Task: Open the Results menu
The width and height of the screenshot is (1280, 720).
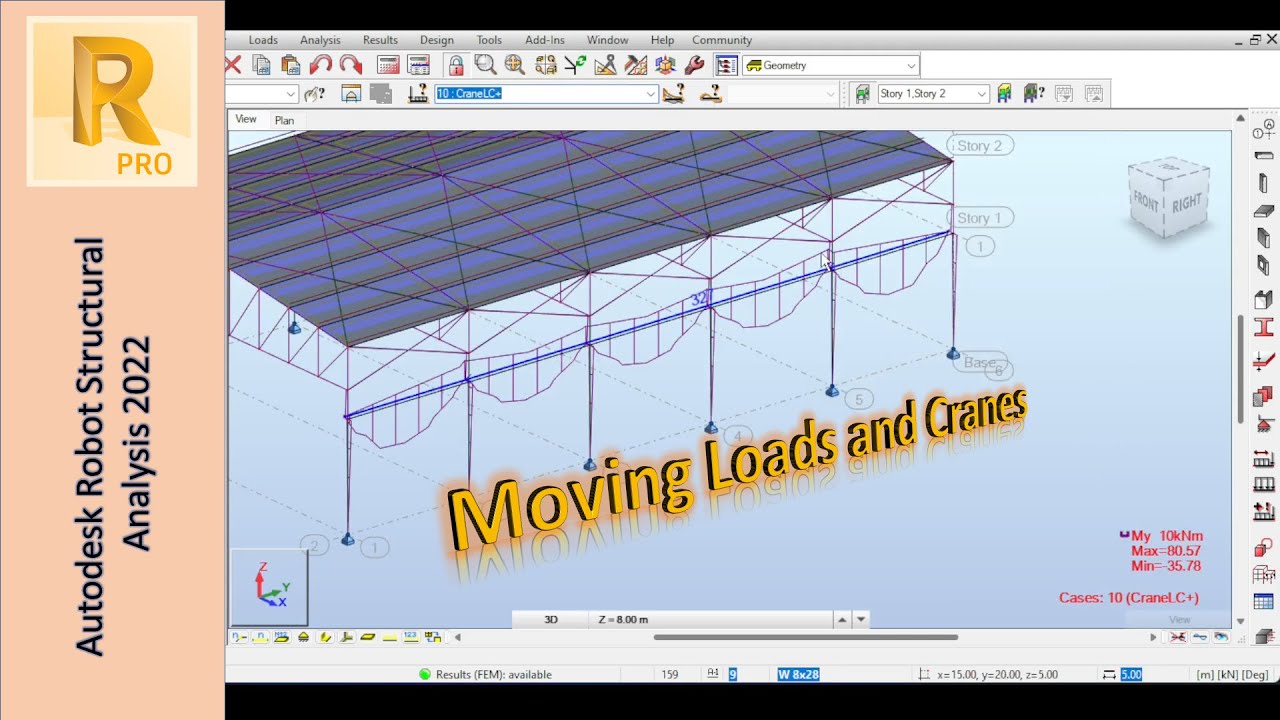Action: [x=380, y=40]
